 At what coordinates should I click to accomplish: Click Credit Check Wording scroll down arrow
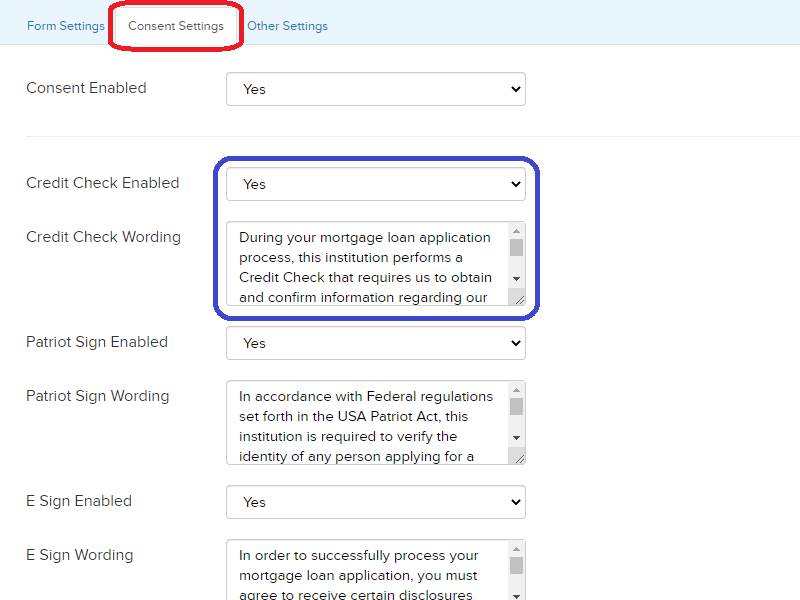click(516, 279)
